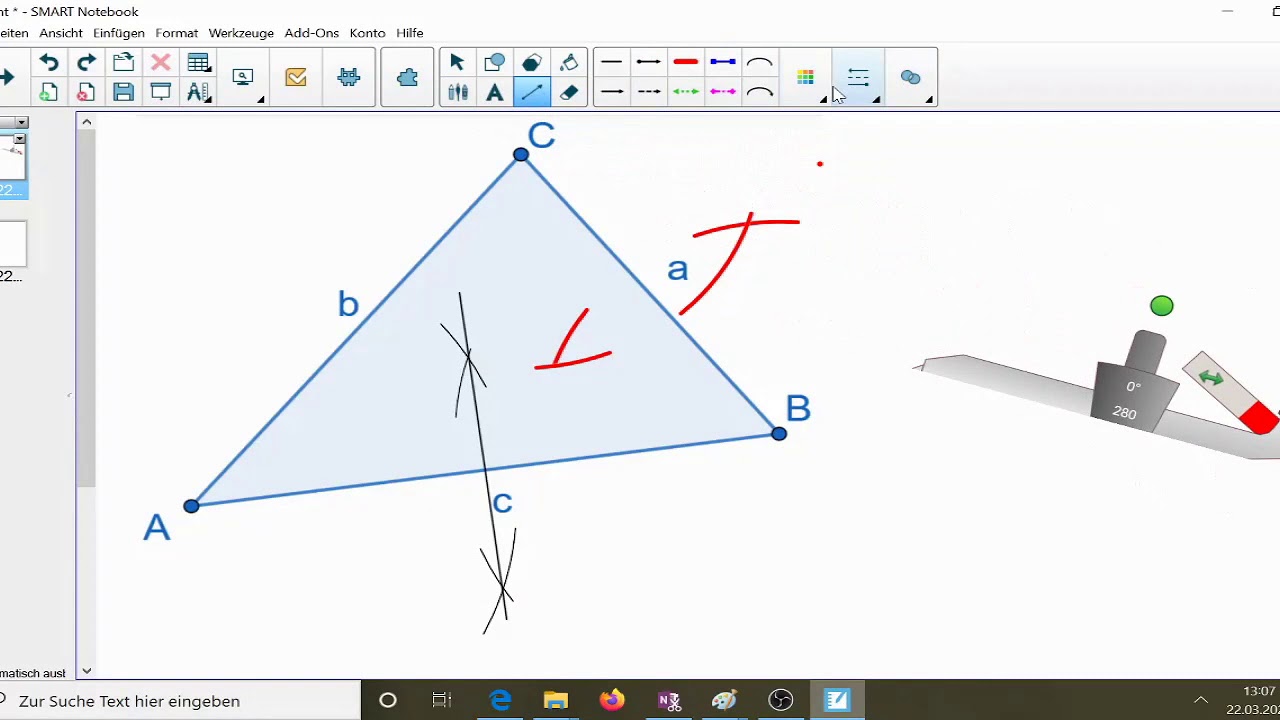Click the scroll down arrow

click(87, 671)
